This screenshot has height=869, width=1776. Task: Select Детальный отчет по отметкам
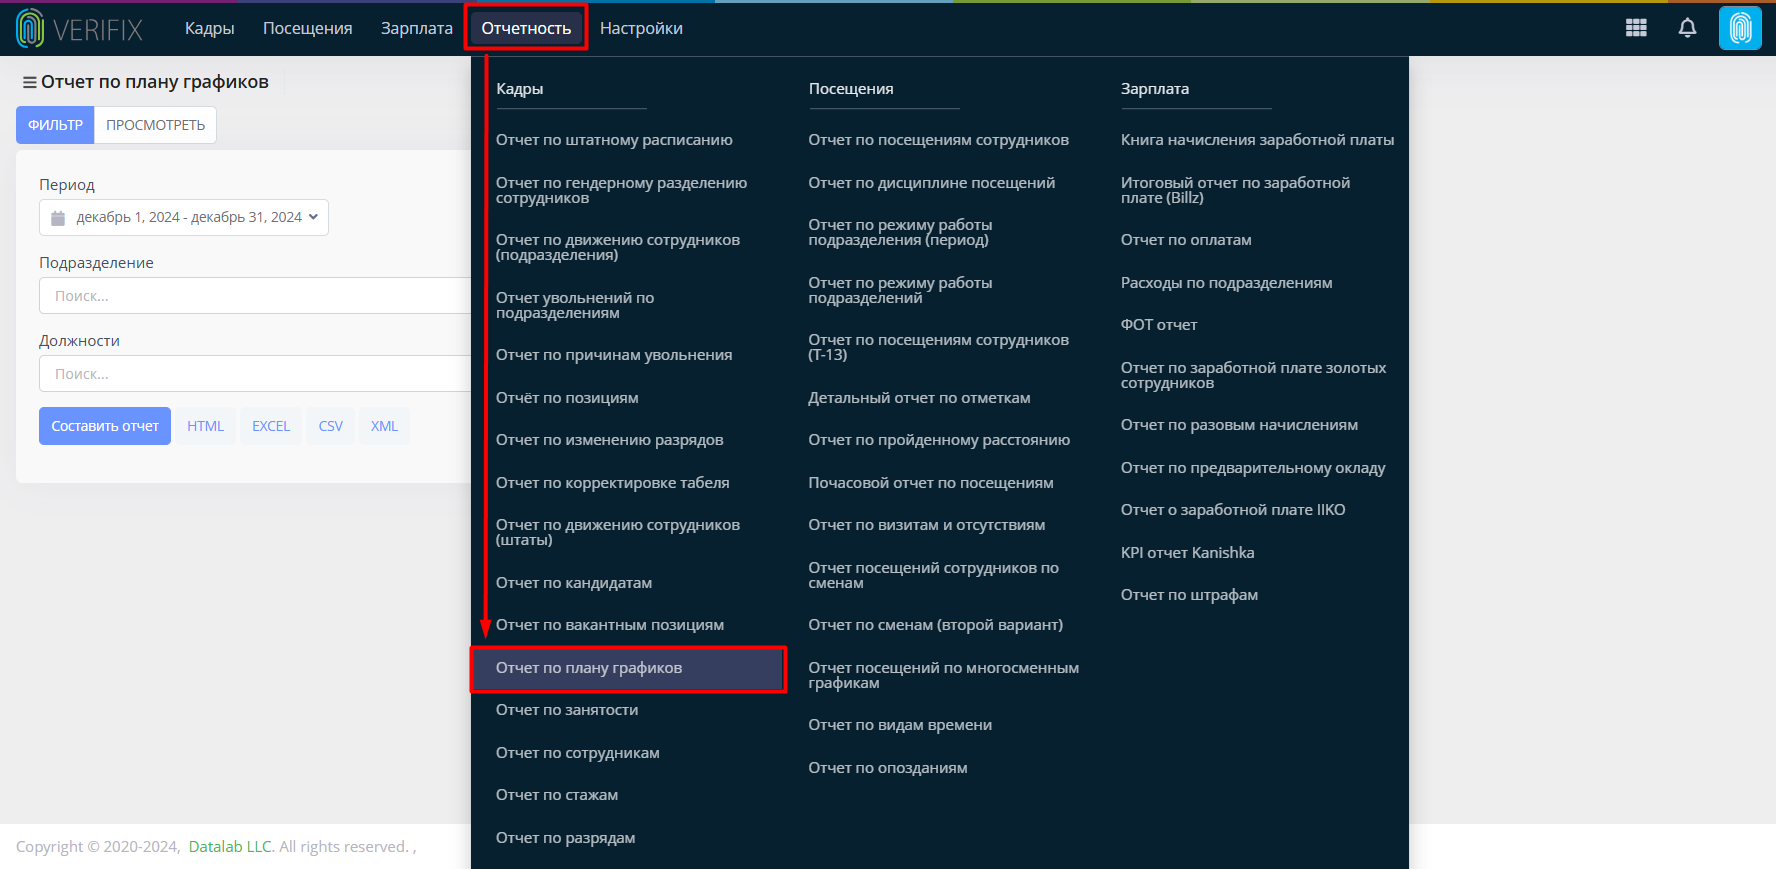click(919, 398)
